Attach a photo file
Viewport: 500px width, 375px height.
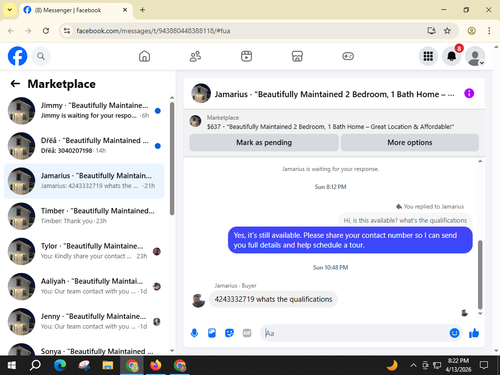coord(212,333)
